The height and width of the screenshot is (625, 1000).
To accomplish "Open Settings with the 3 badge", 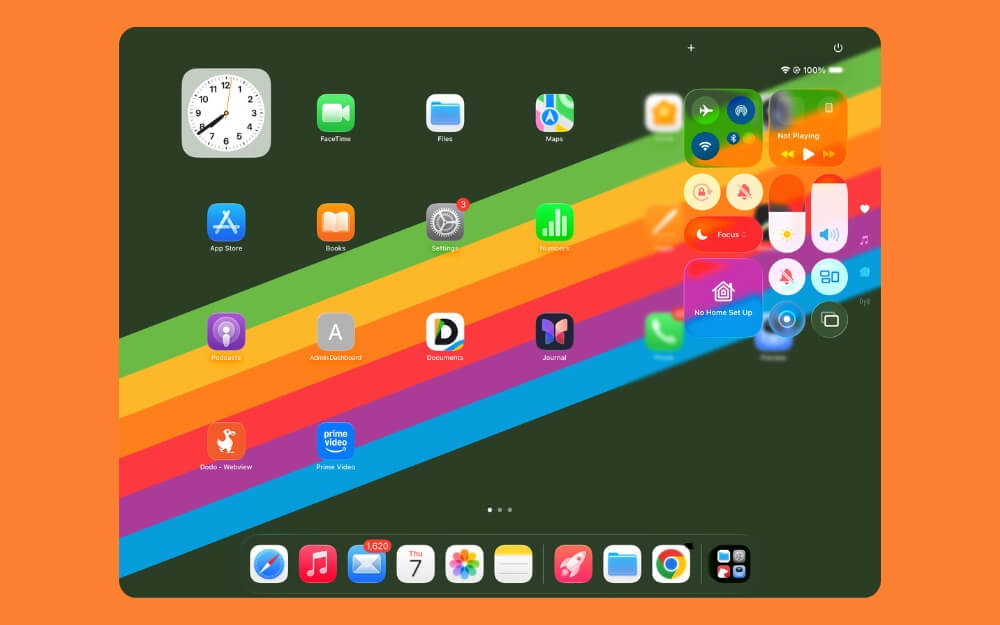I will [445, 223].
